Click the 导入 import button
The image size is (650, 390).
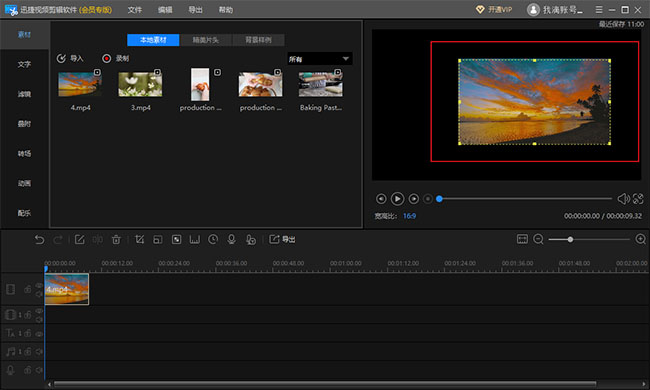coord(70,58)
